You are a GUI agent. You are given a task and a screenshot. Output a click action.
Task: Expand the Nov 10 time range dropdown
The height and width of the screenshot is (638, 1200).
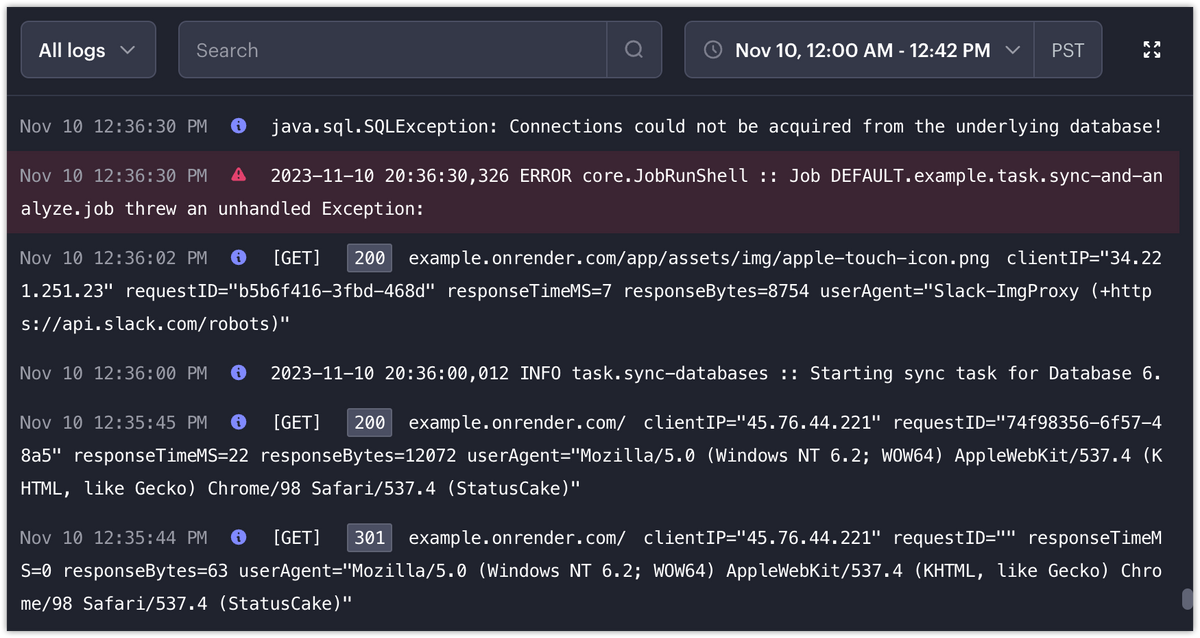click(860, 50)
